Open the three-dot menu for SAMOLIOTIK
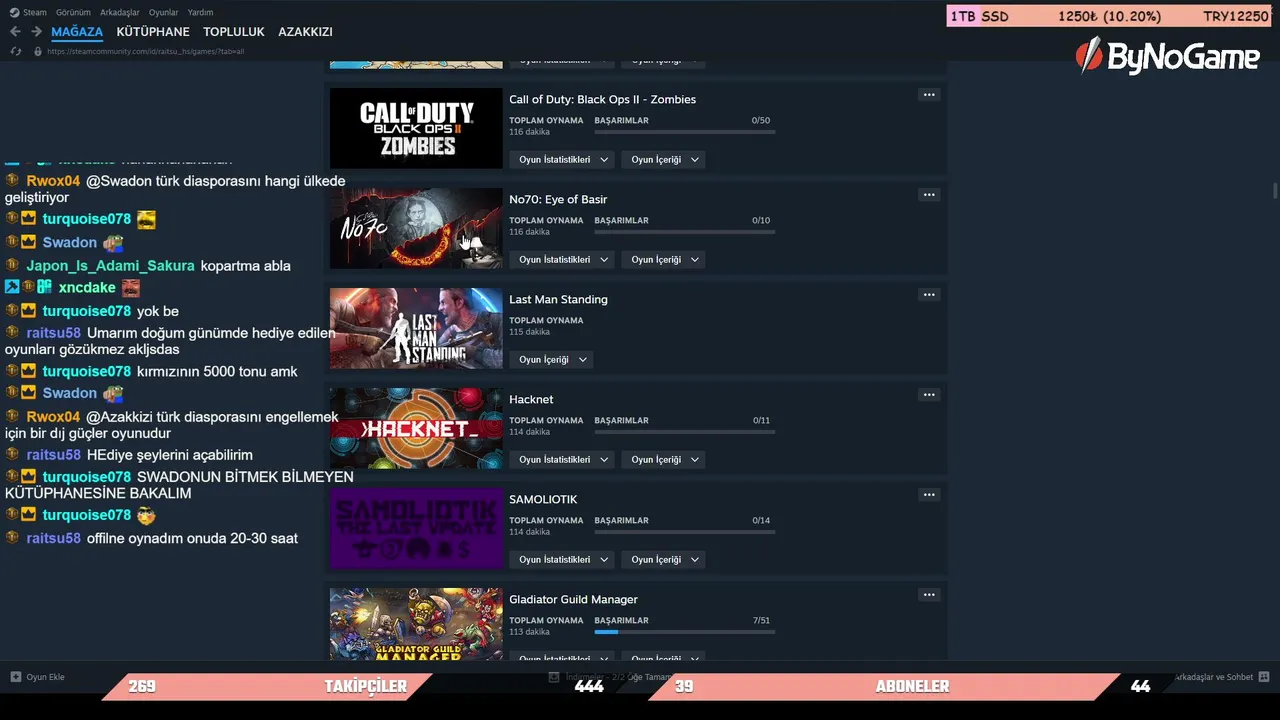The image size is (1280, 720). 929,495
